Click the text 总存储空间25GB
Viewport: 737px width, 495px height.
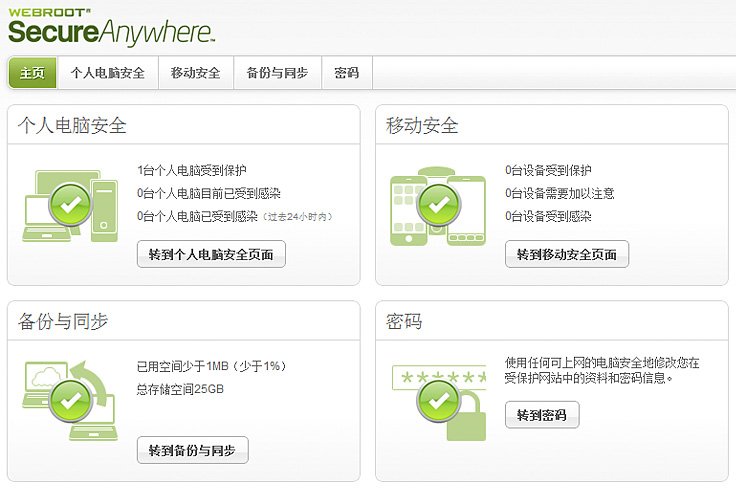180,389
